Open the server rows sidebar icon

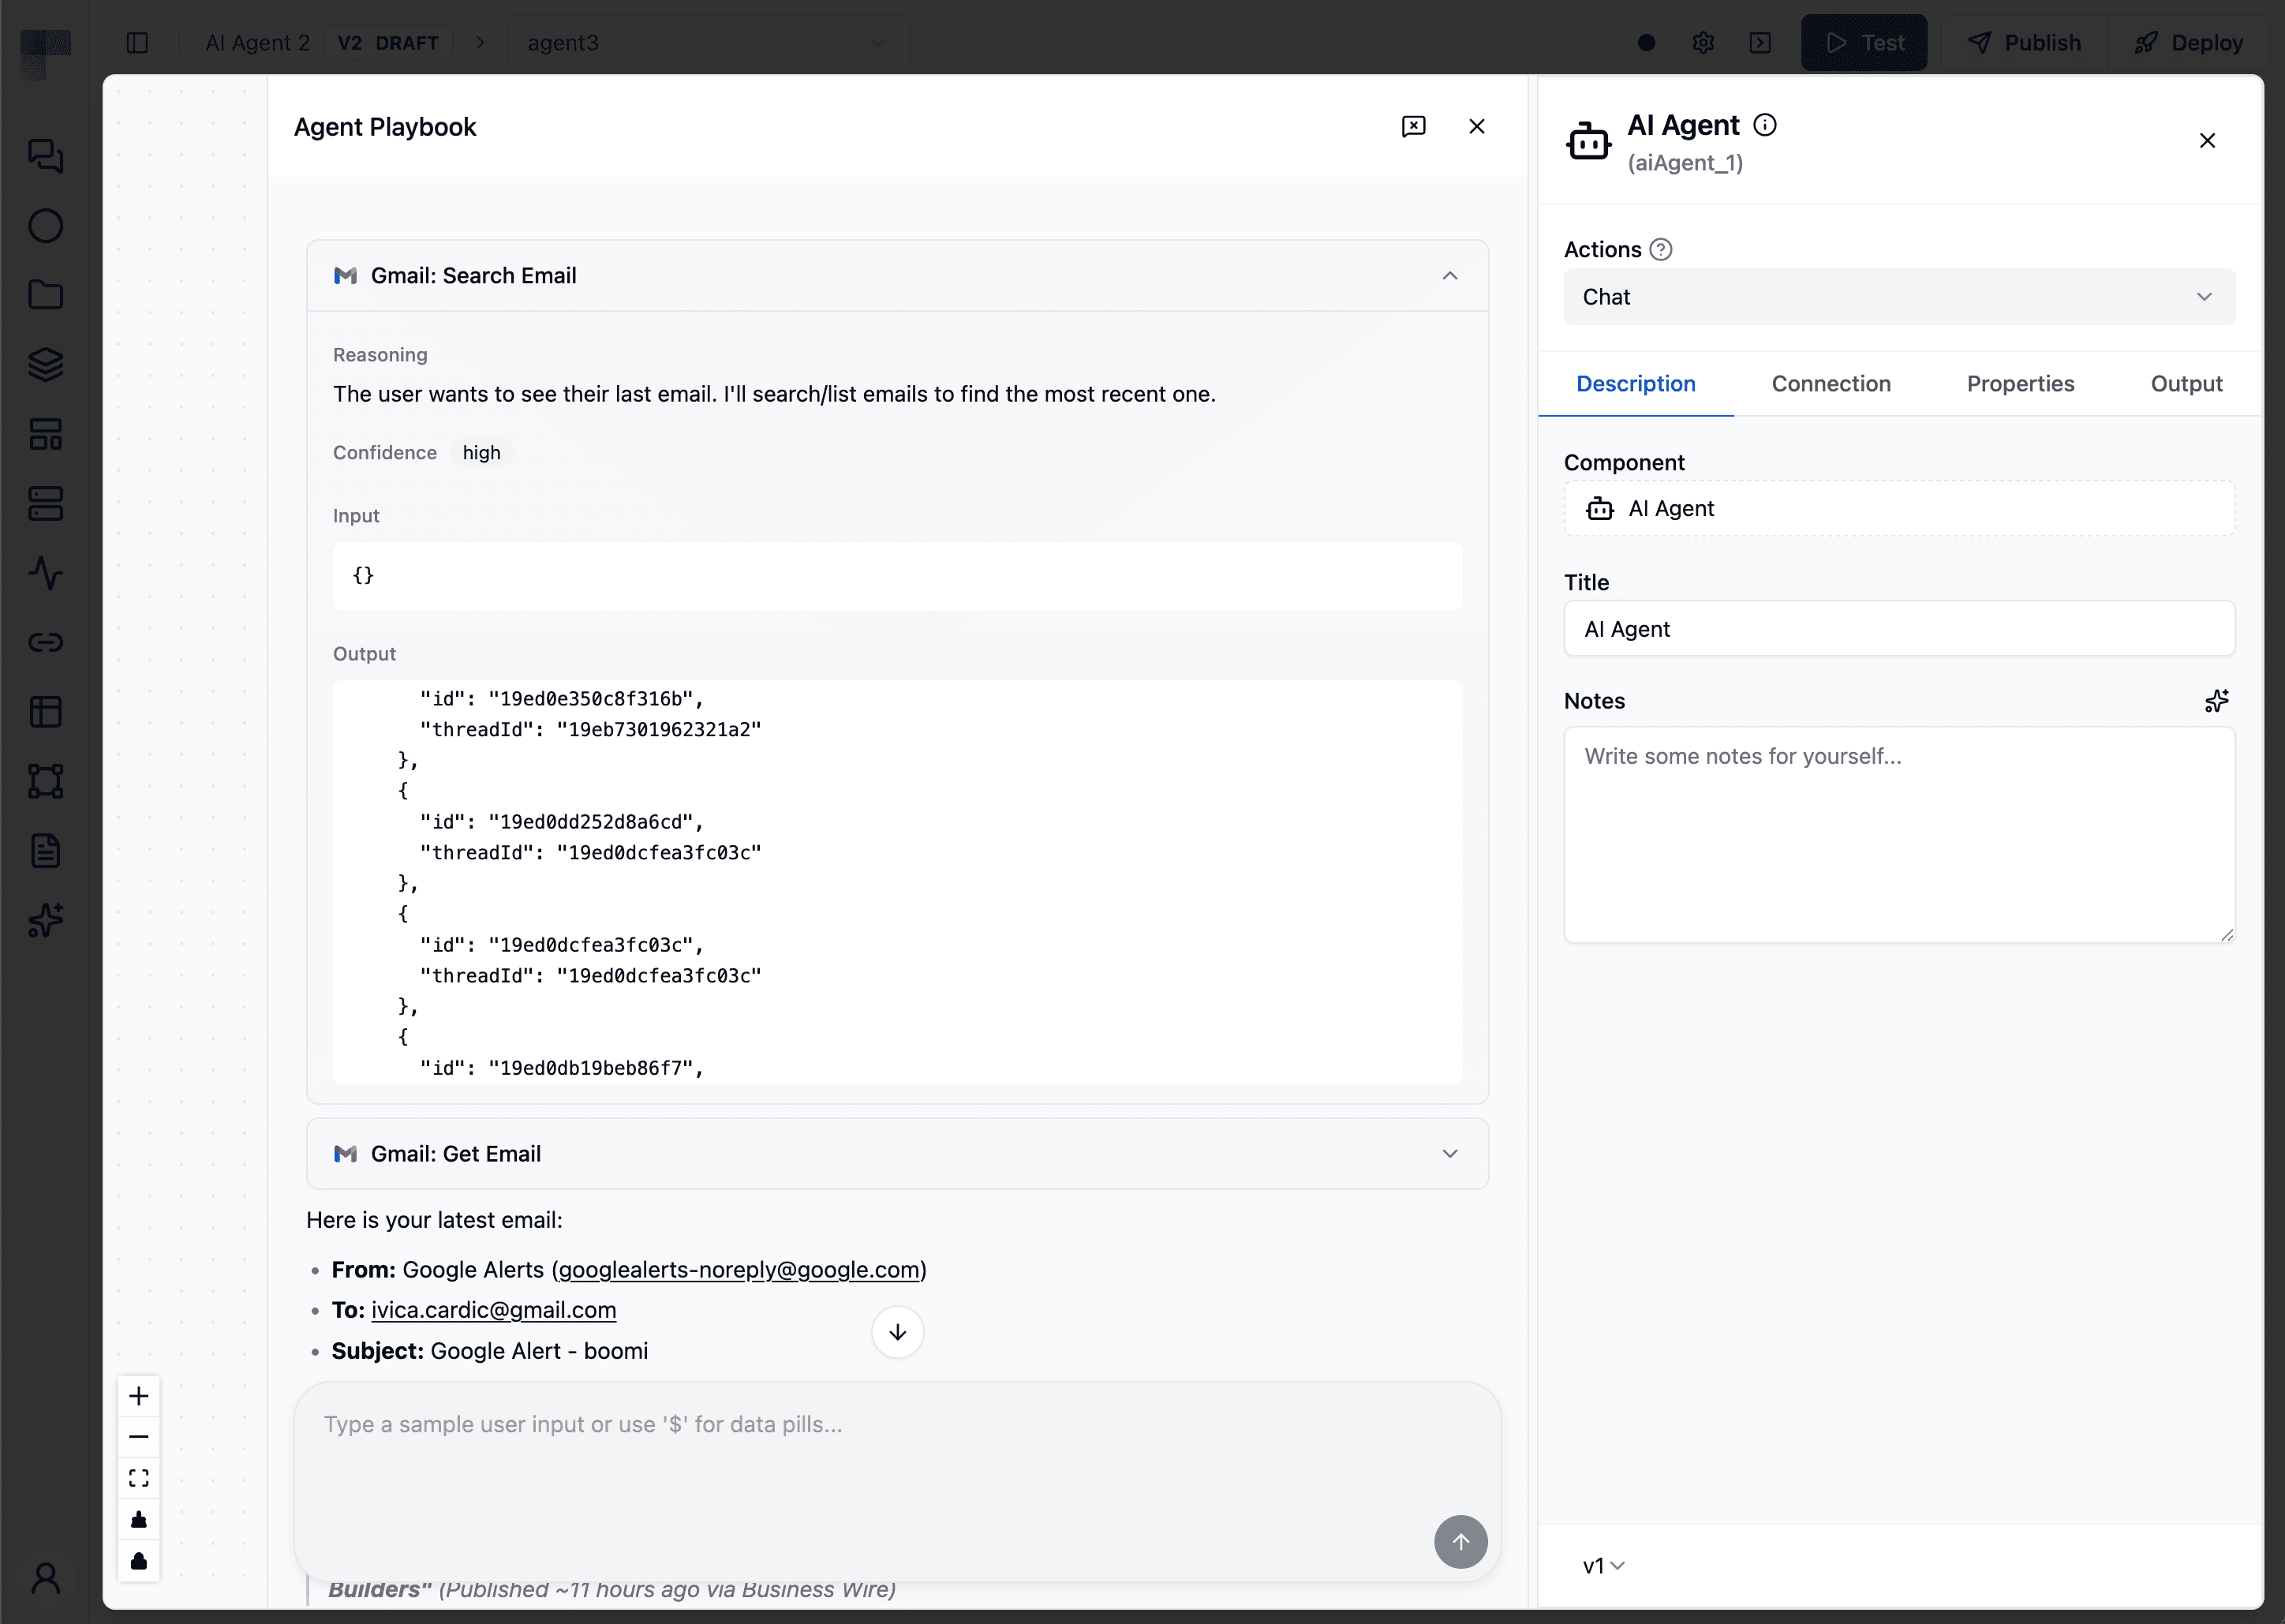pyautogui.click(x=46, y=503)
